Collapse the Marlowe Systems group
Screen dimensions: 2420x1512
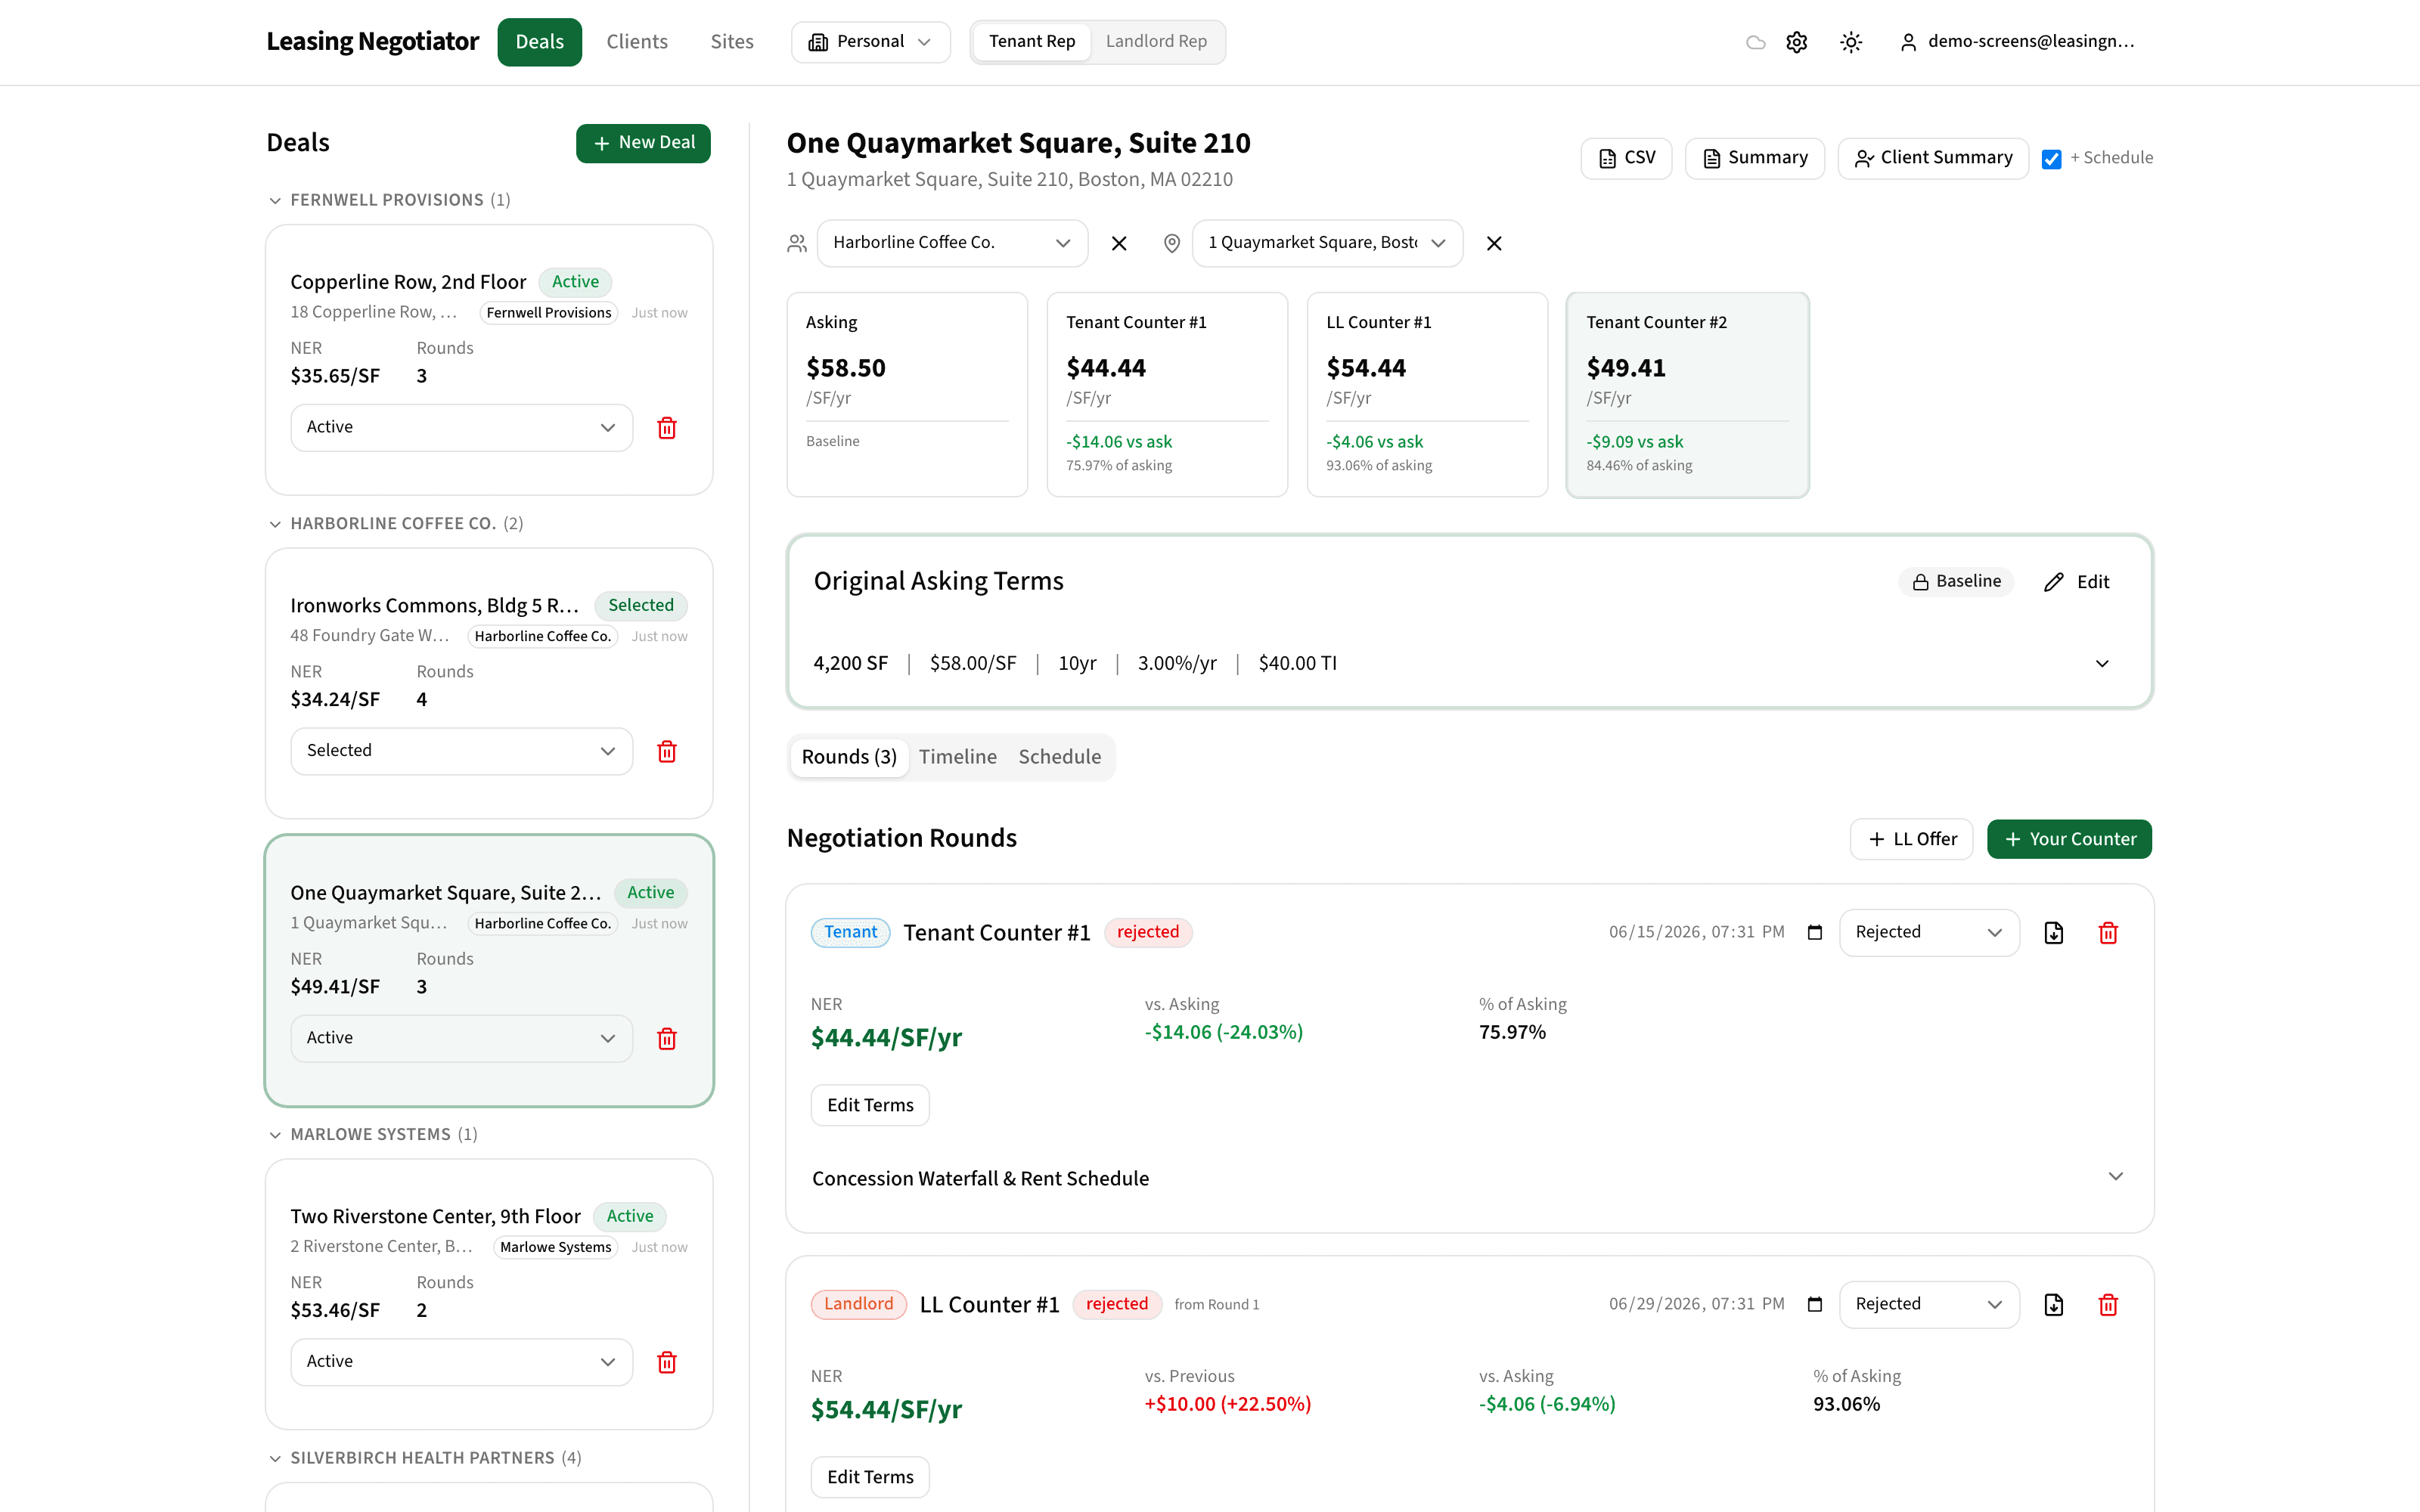pos(373,1134)
